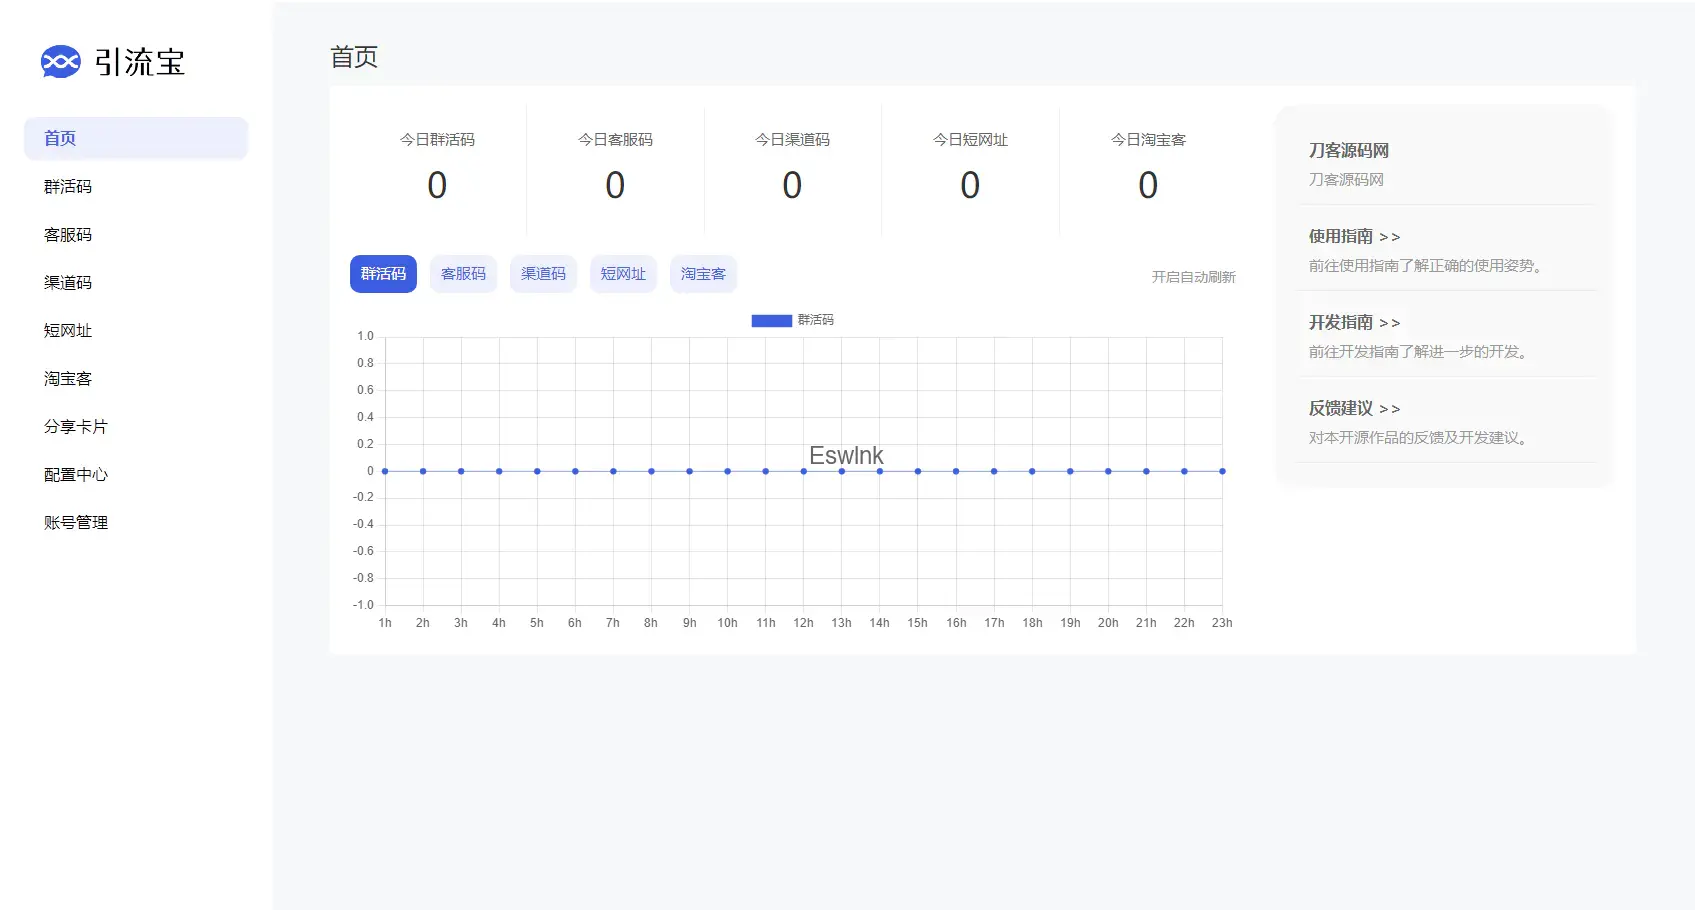This screenshot has height=910, width=1695.
Task: Show the 渠道码 chart tab
Action: click(x=543, y=274)
